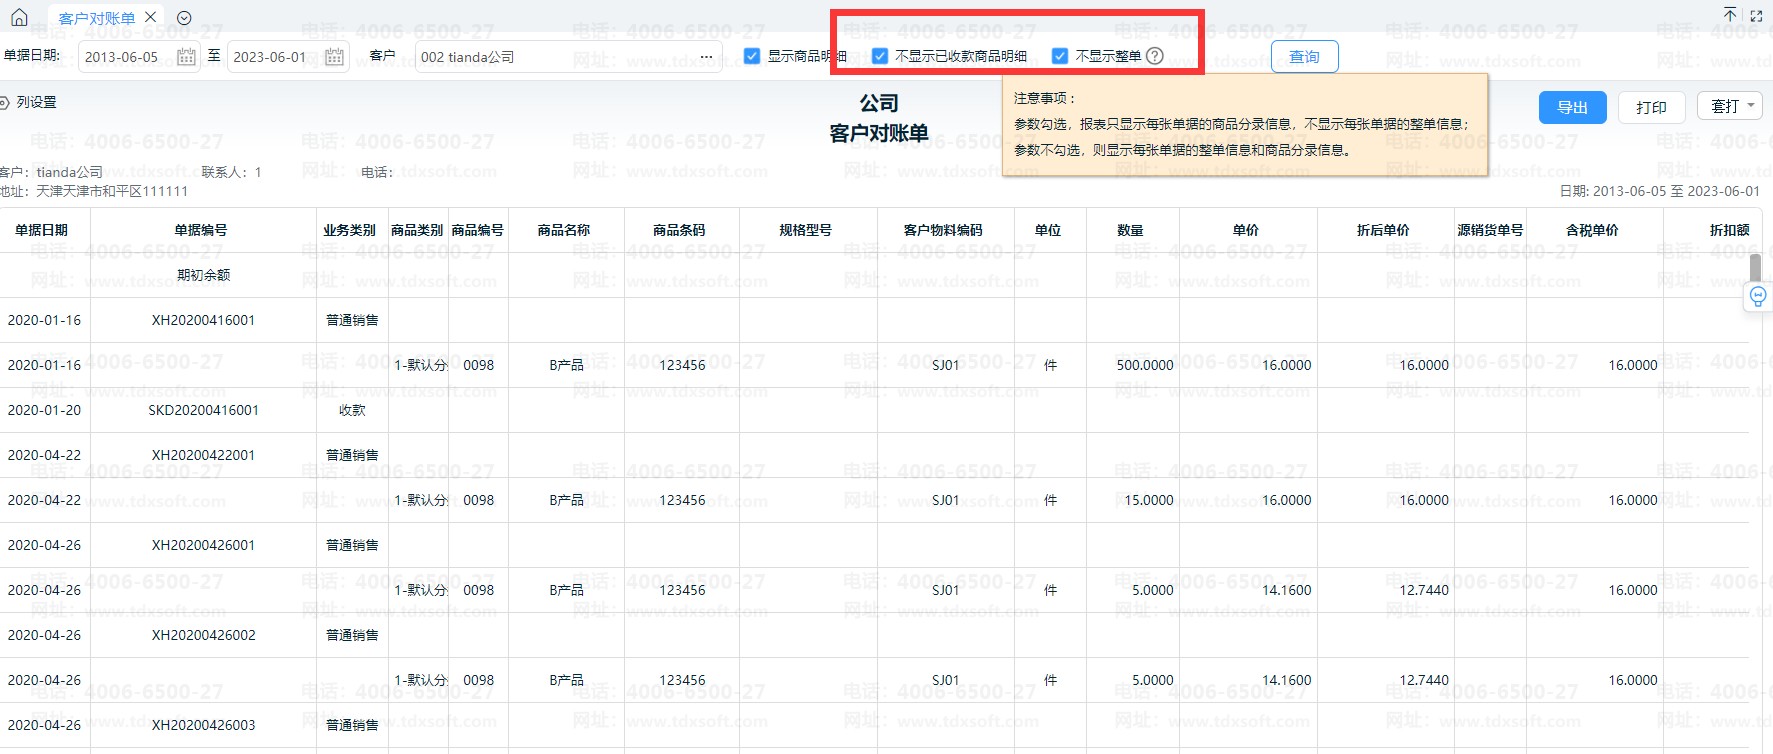Click the 客户 input field with 002 tianda公司
The width and height of the screenshot is (1773, 754).
[x=555, y=57]
